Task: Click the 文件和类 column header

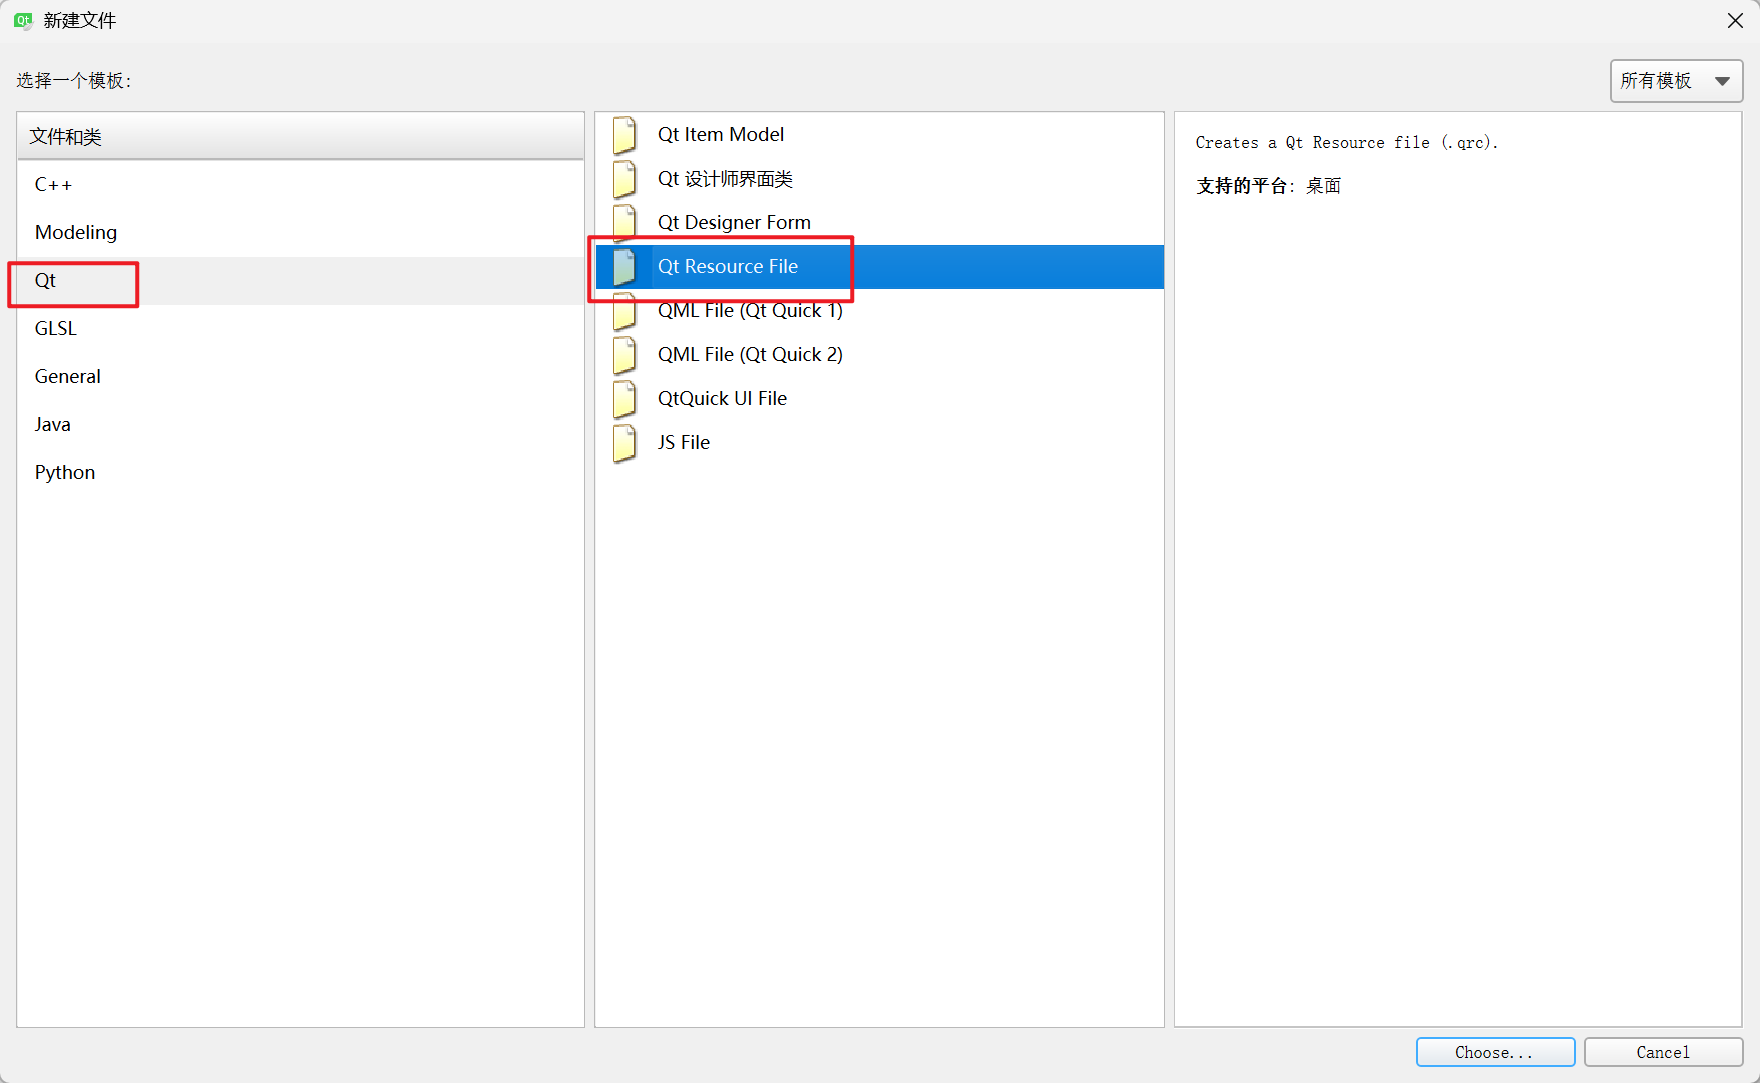Action: point(300,136)
